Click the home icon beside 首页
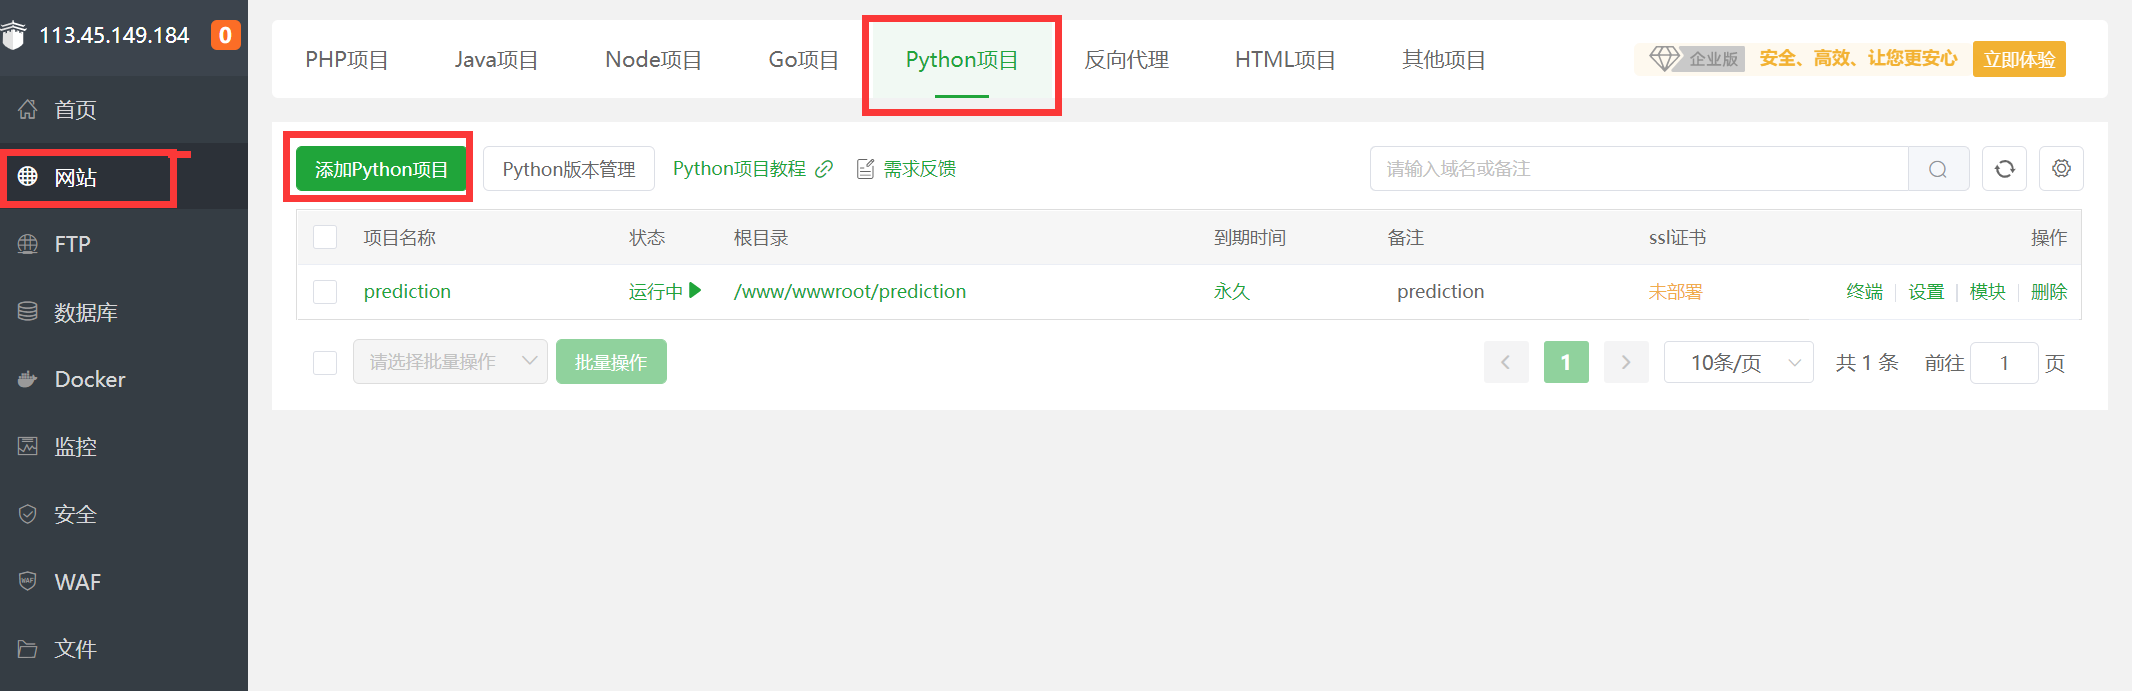The image size is (2132, 691). coord(28,109)
